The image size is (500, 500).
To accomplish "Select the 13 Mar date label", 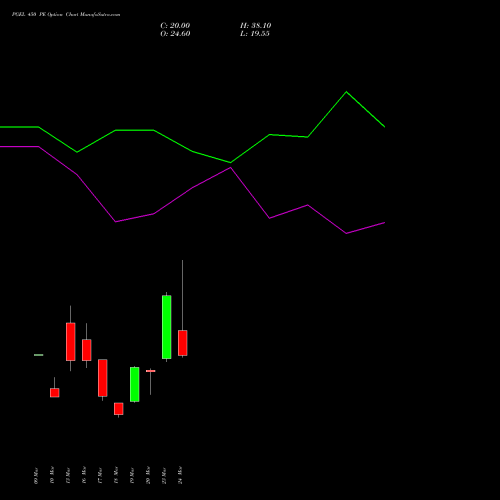I will (x=68, y=476).
